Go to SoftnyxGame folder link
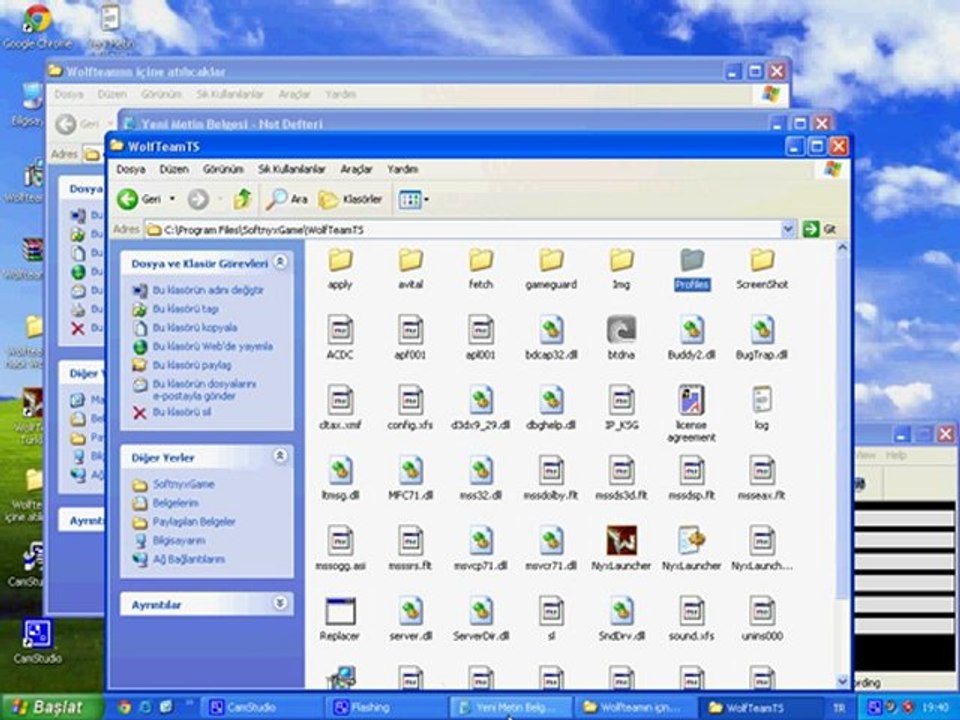Image resolution: width=960 pixels, height=720 pixels. tap(183, 484)
